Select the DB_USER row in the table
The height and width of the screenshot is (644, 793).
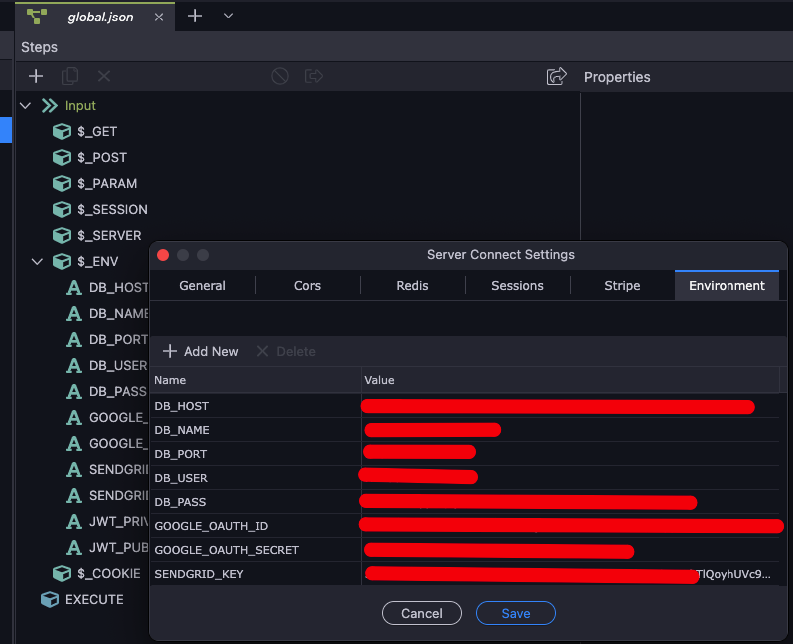pos(464,478)
